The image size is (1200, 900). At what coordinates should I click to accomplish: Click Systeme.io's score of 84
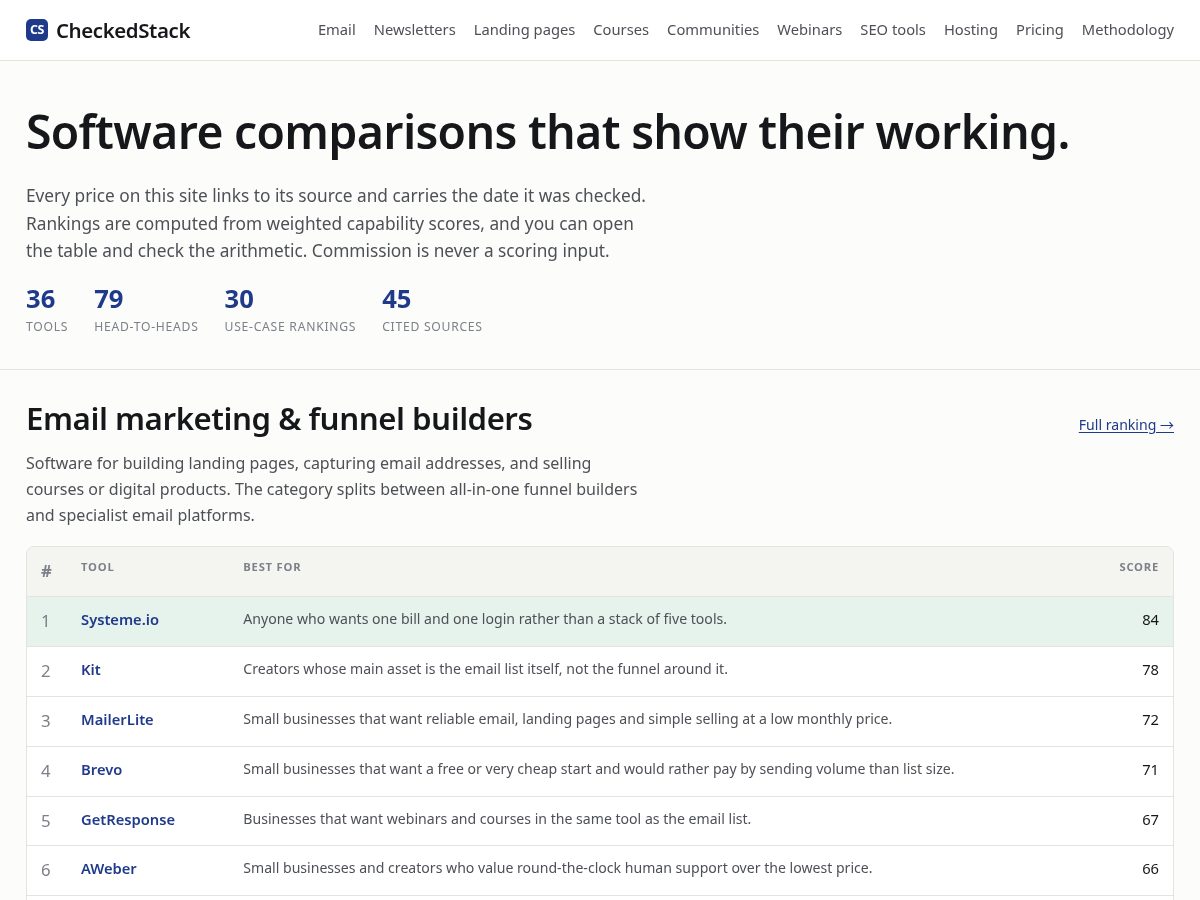(x=1150, y=620)
